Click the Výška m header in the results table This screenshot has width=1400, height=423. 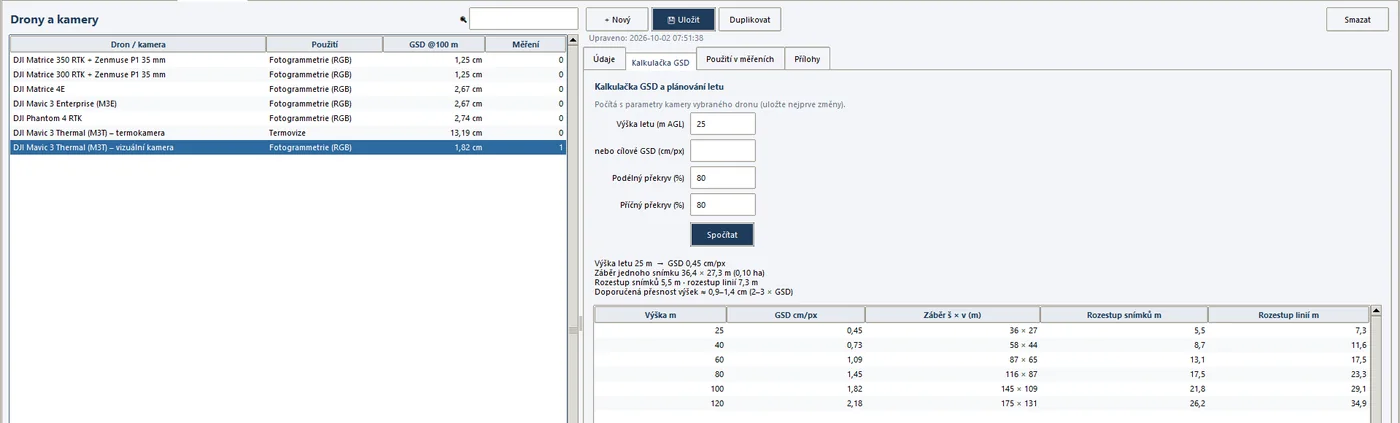660,315
